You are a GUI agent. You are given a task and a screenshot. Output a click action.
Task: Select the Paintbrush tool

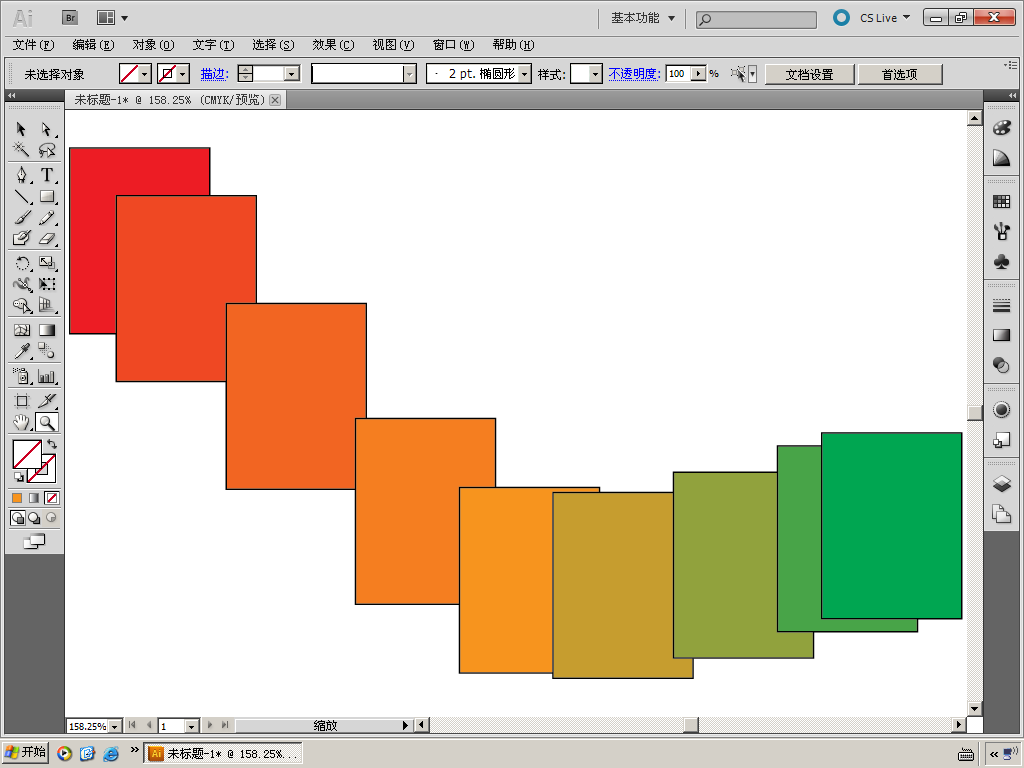[x=22, y=217]
